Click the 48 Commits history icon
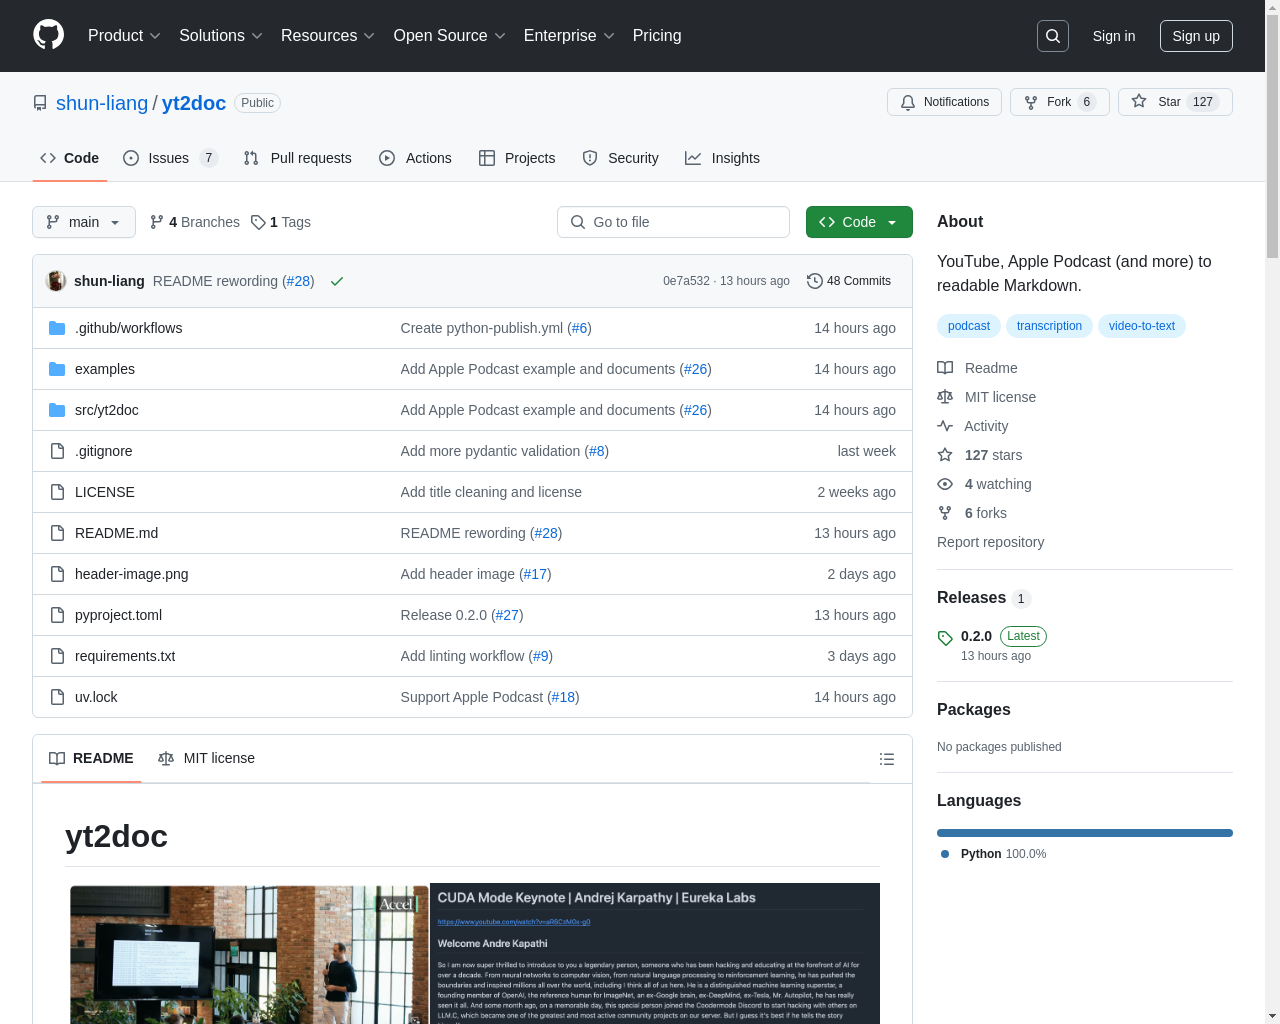The height and width of the screenshot is (1024, 1280). pos(815,281)
